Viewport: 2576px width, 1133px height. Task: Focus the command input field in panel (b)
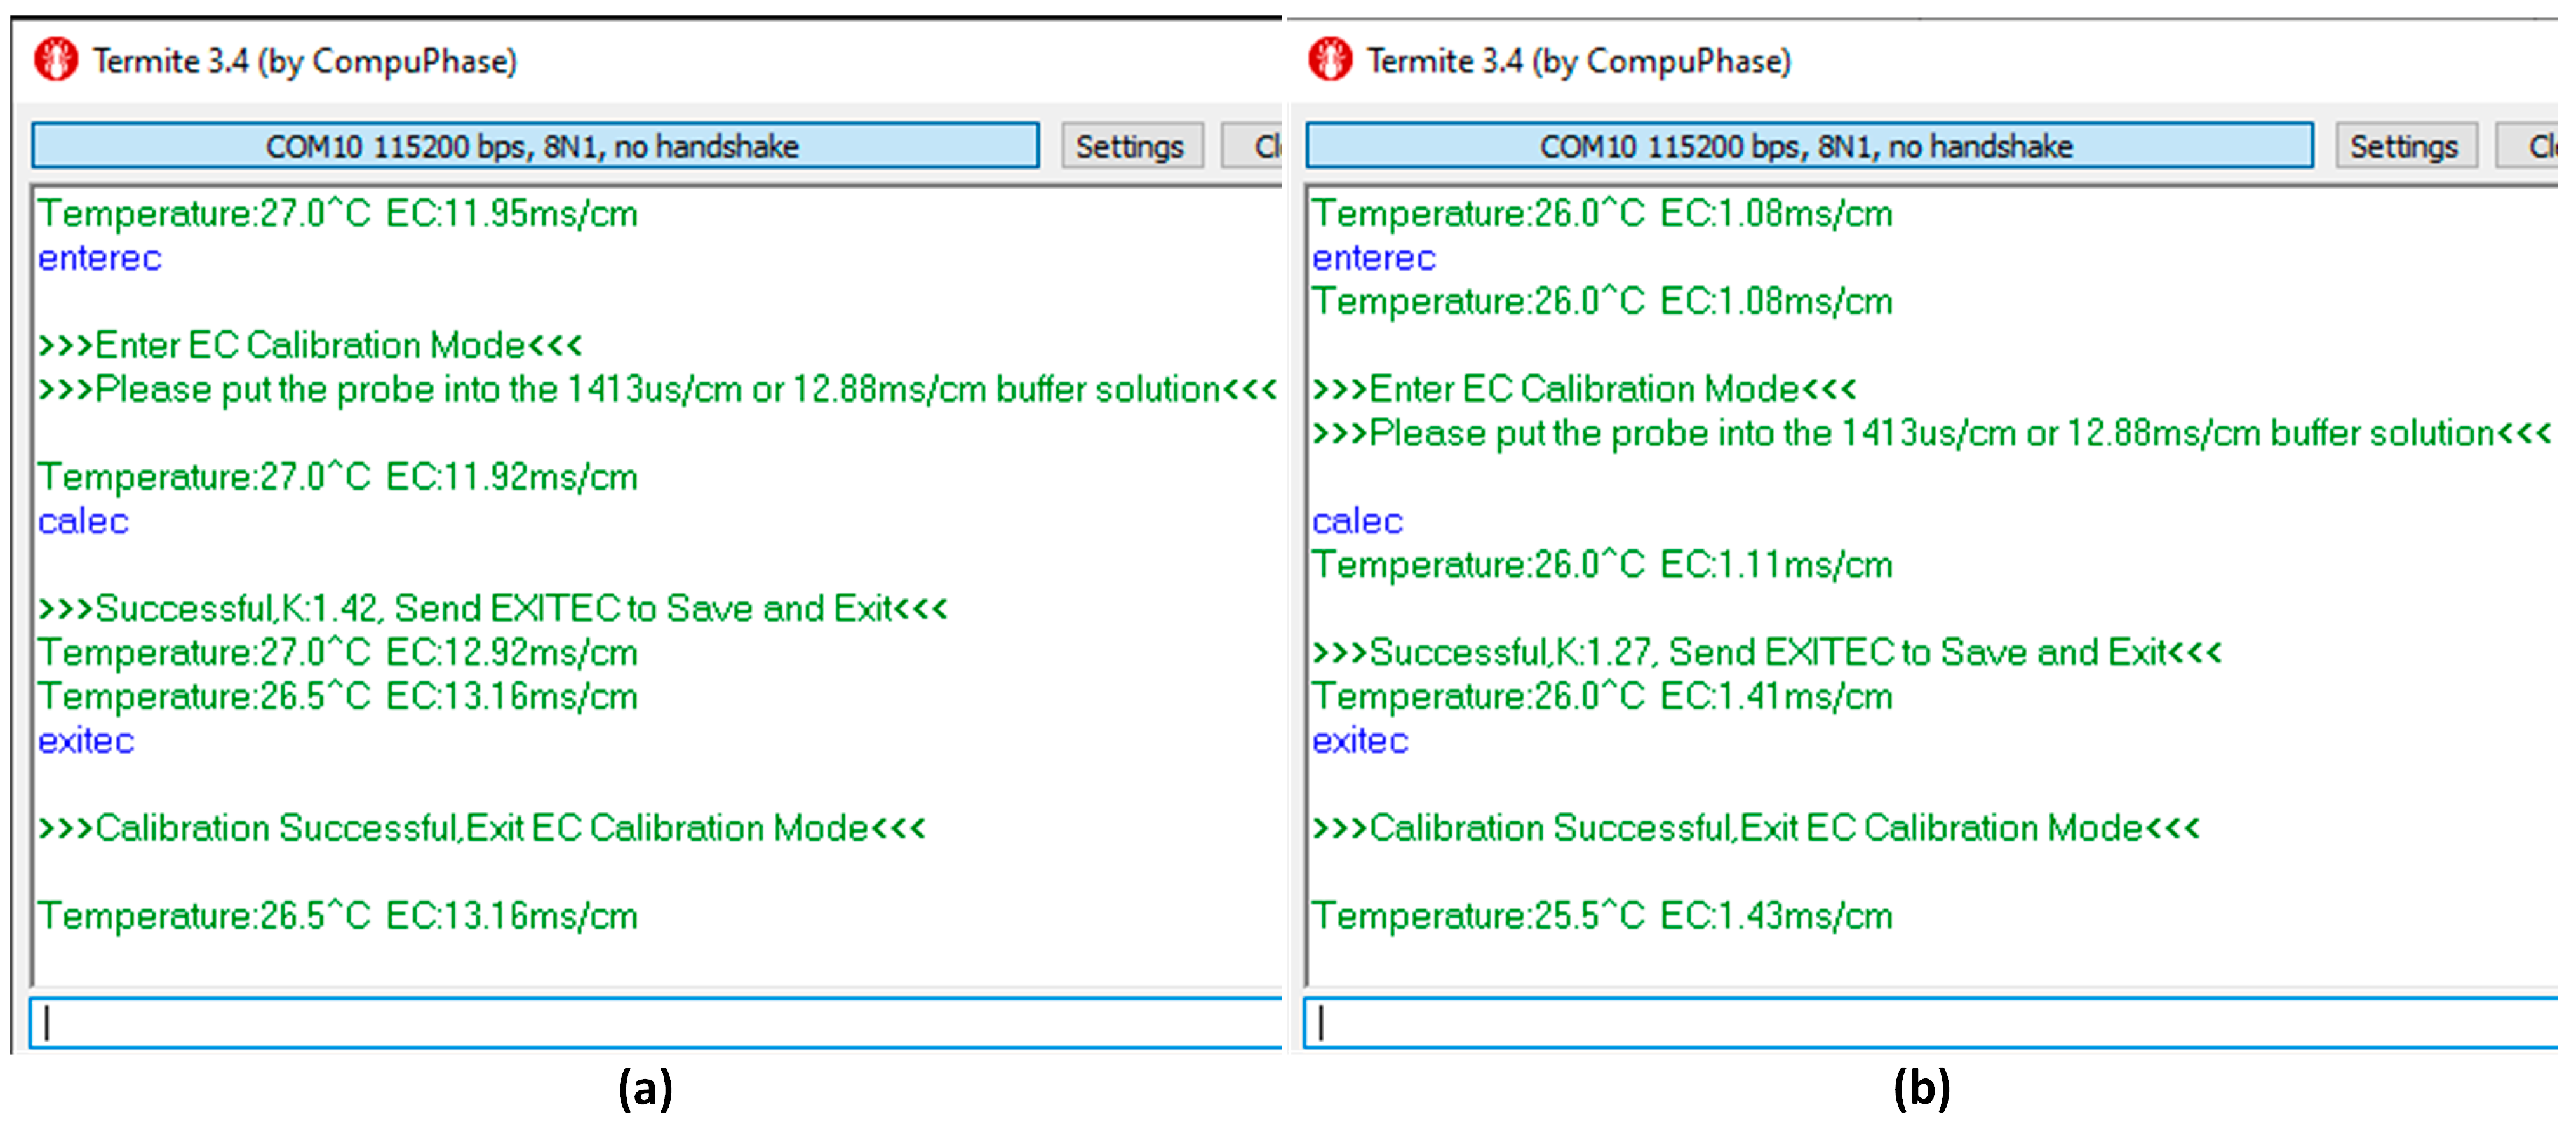coord(1930,1022)
